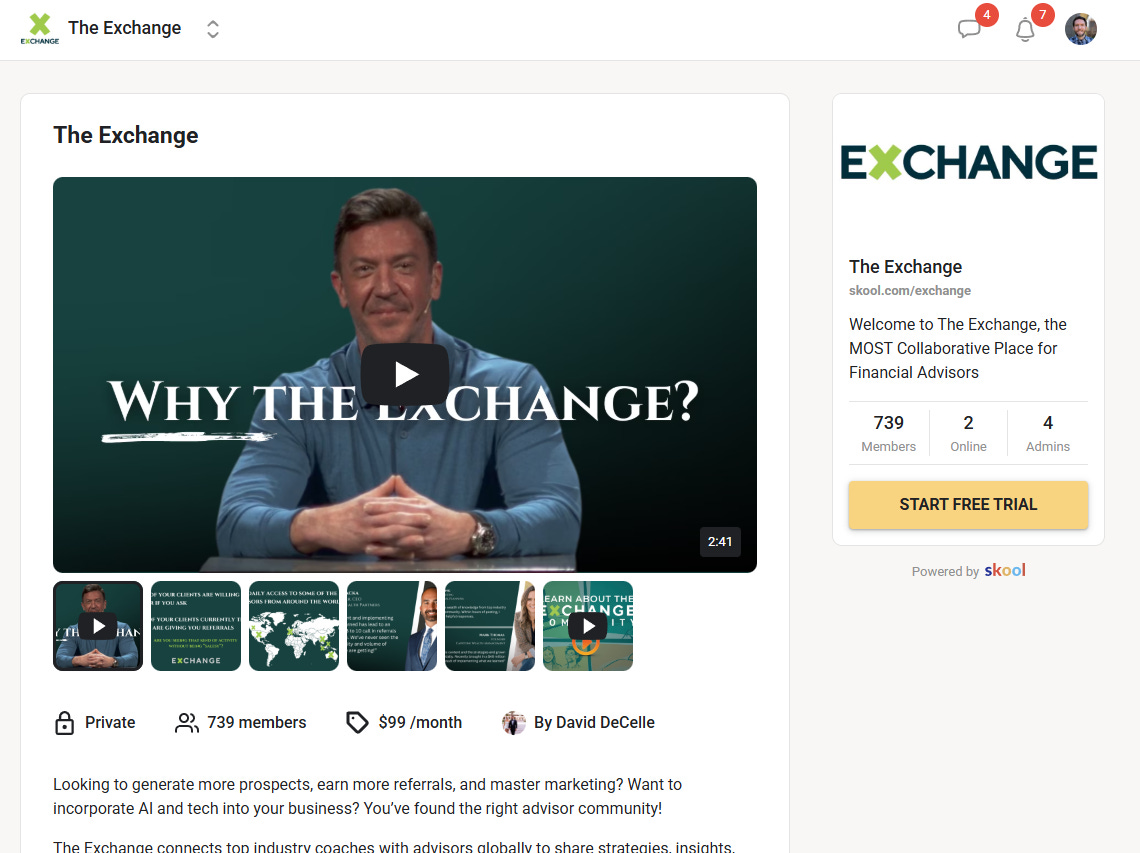Click the $99/month price tag icon
1140x853 pixels.
[x=357, y=722]
